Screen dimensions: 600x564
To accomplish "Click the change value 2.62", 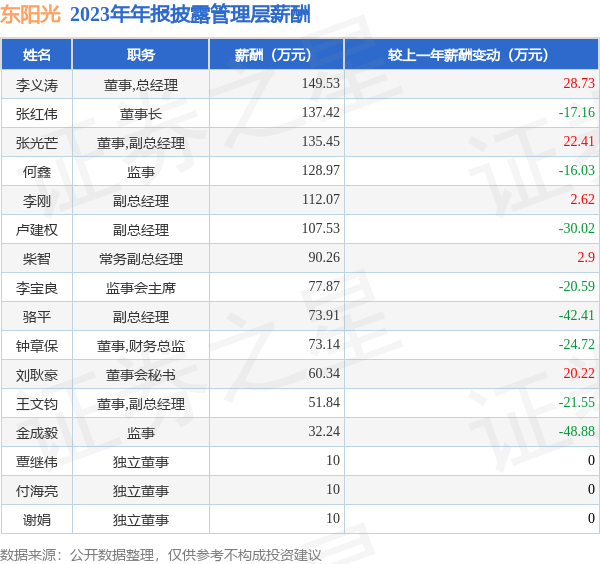I will pos(582,199).
